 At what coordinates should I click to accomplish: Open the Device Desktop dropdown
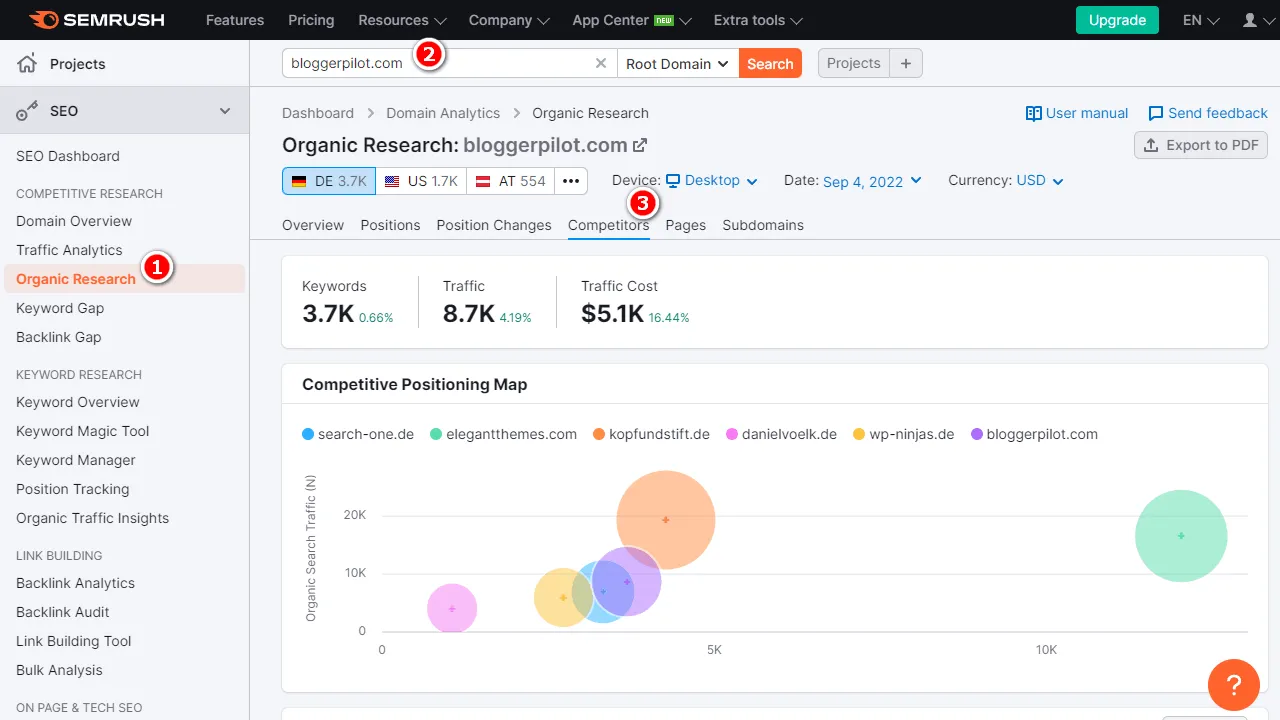coord(712,181)
